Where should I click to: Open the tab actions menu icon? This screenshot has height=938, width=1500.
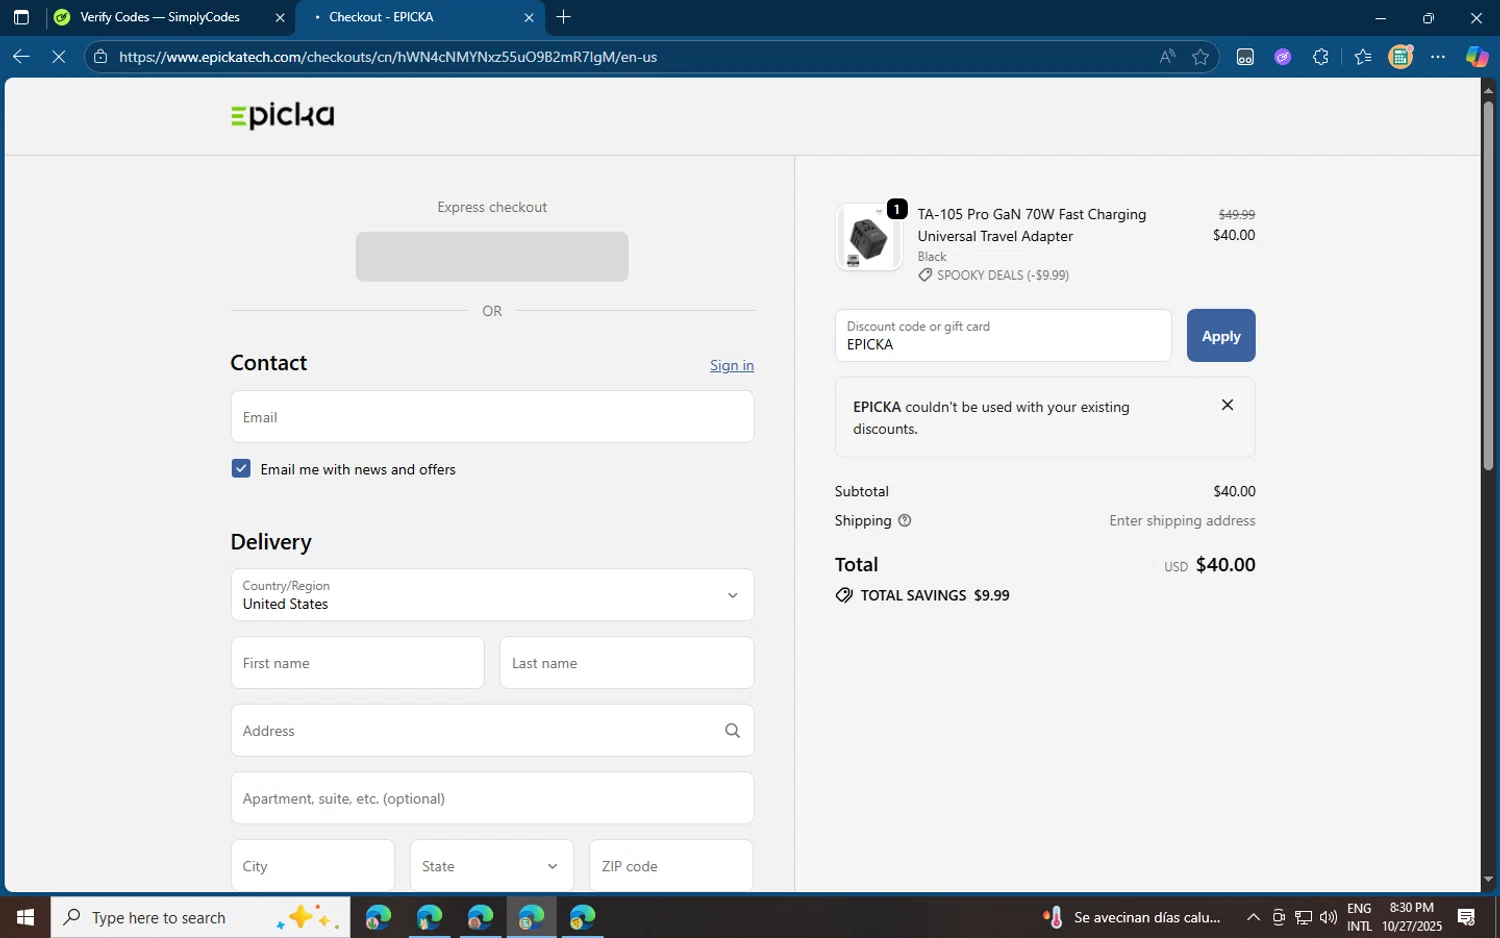[x=21, y=17]
